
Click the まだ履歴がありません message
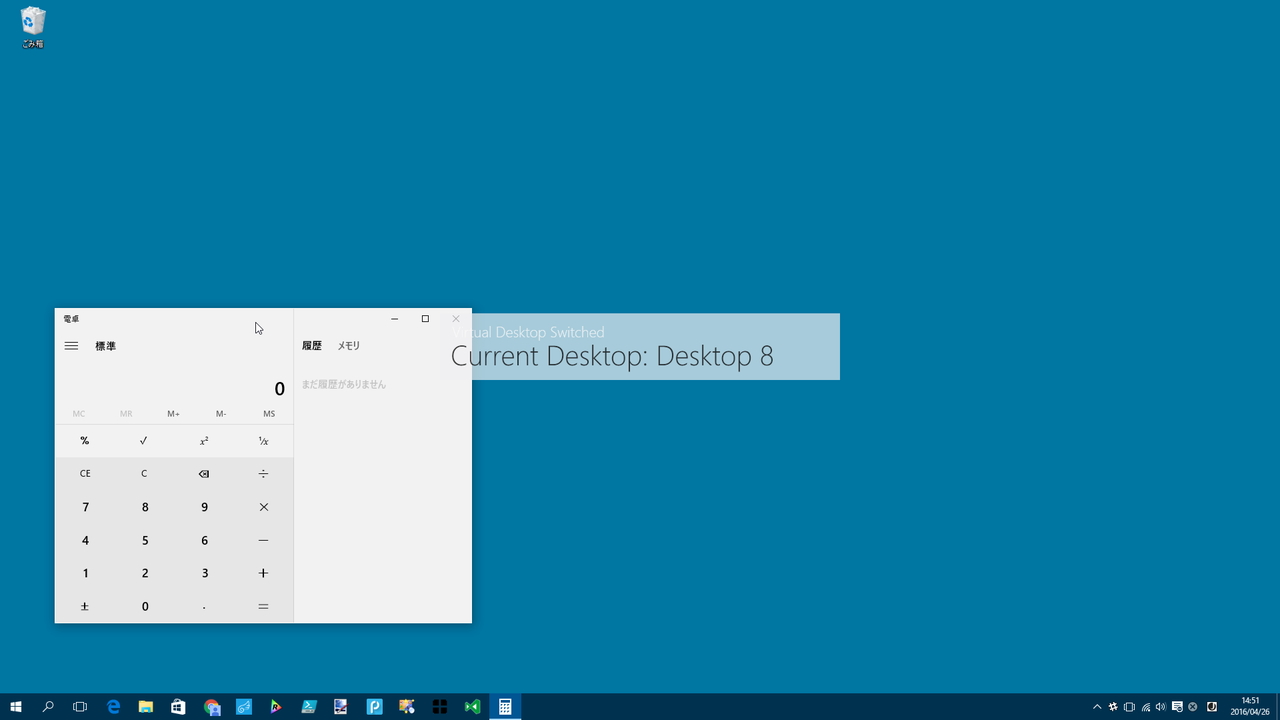coord(343,384)
